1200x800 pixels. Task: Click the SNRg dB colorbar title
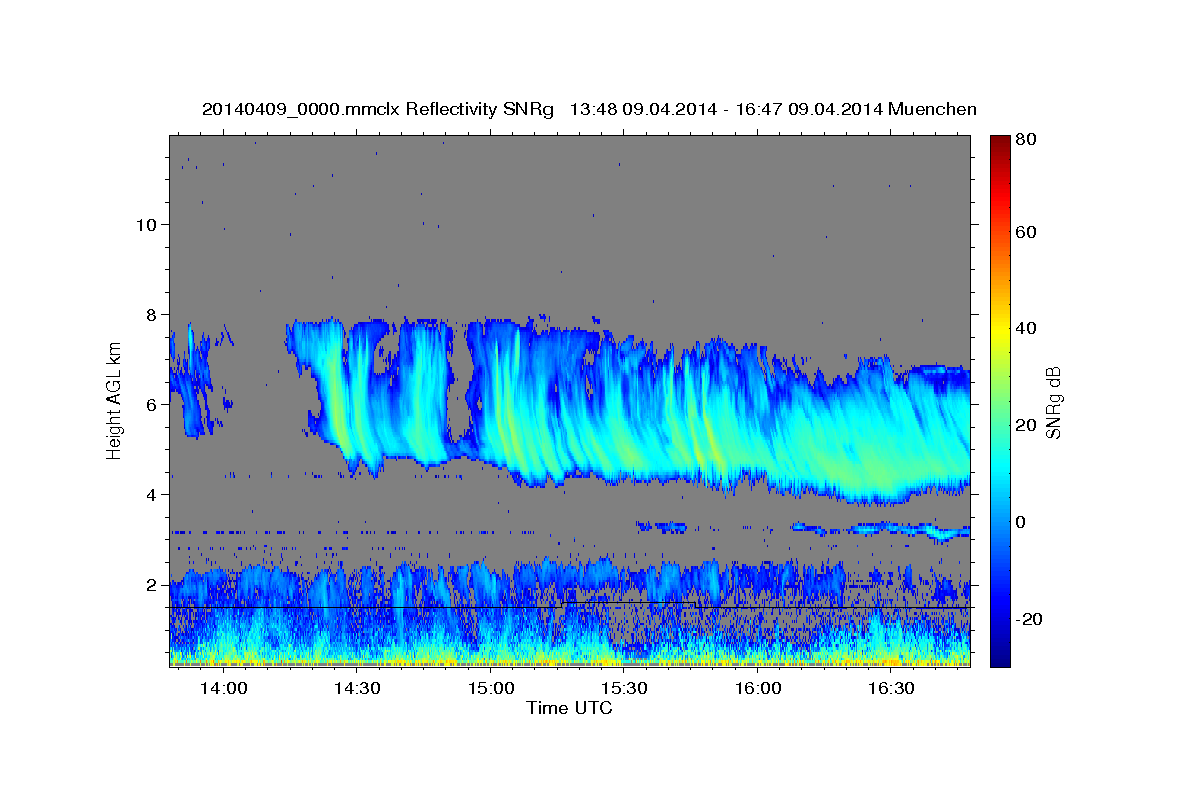click(1053, 402)
